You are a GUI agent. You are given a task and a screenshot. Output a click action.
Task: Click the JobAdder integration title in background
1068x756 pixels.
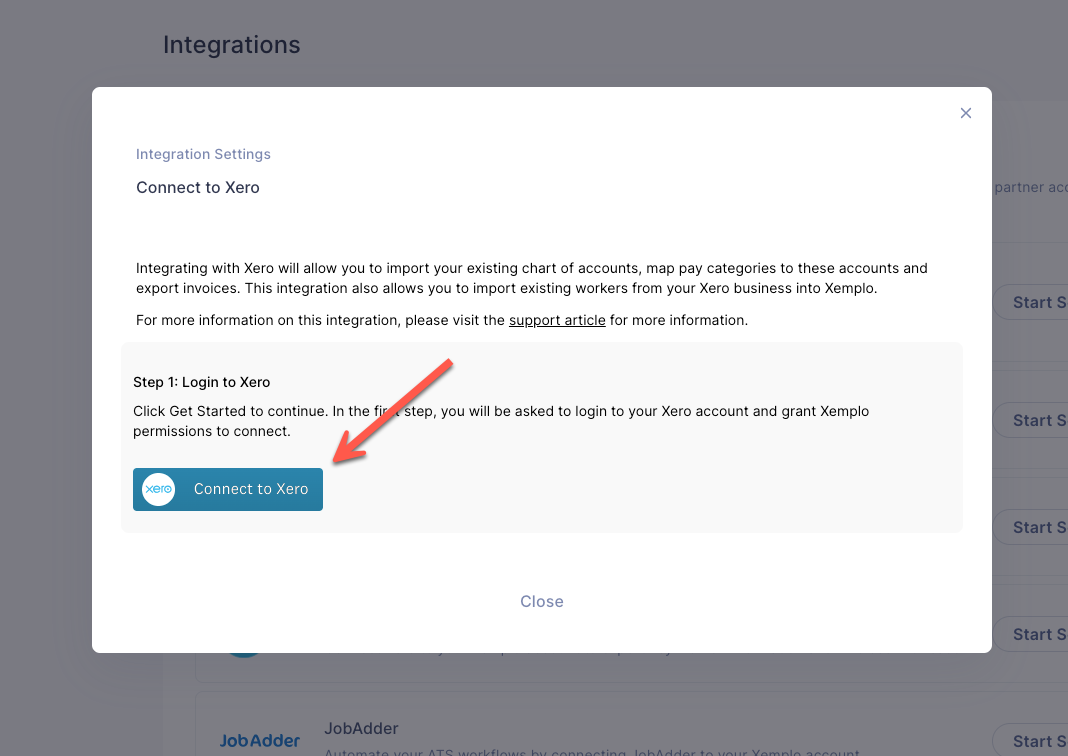[x=361, y=728]
